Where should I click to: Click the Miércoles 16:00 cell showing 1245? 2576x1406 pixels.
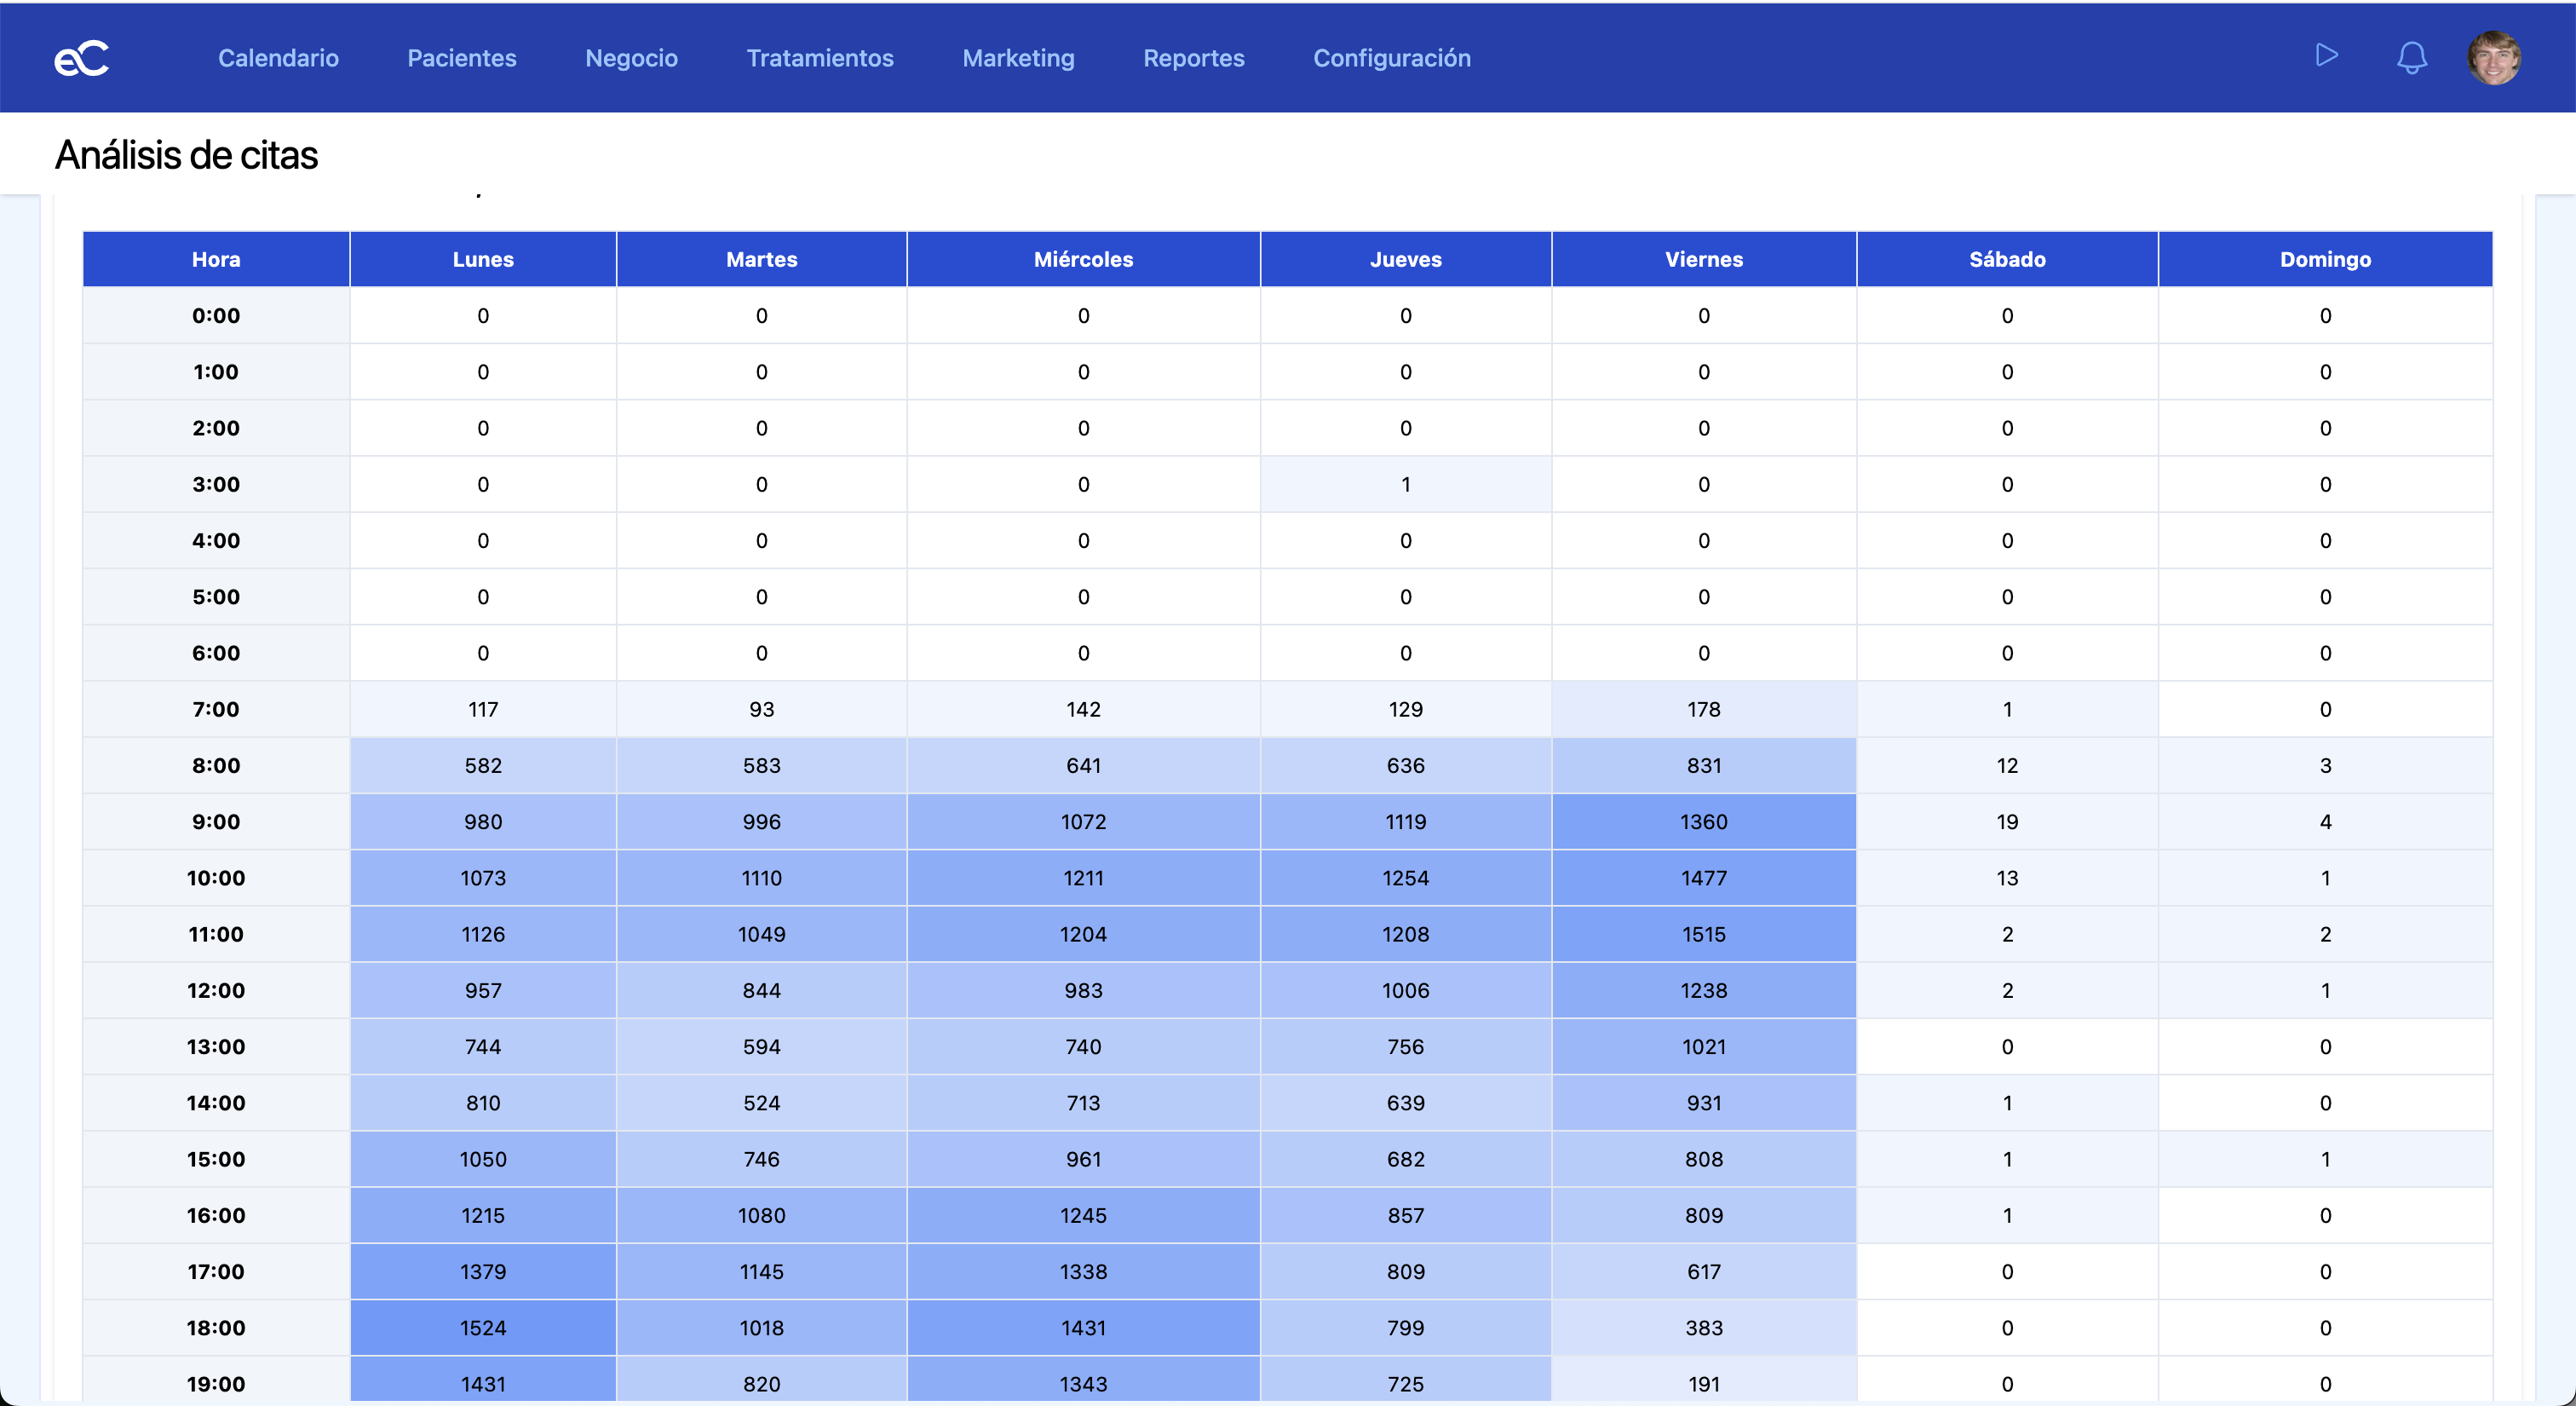click(1083, 1215)
